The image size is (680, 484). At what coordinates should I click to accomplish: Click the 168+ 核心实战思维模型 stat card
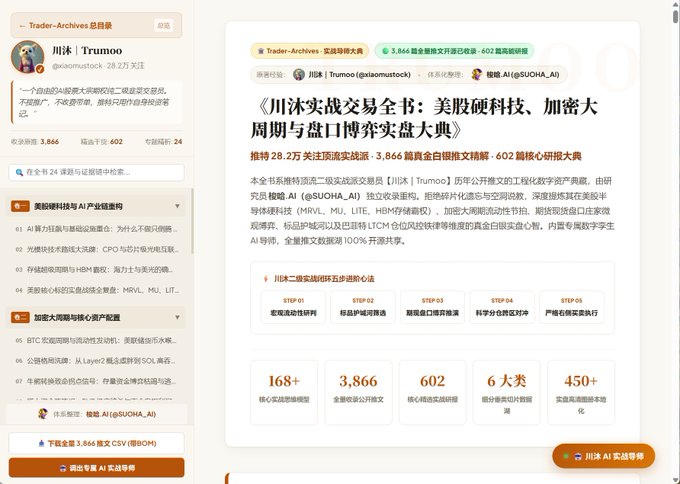[284, 392]
